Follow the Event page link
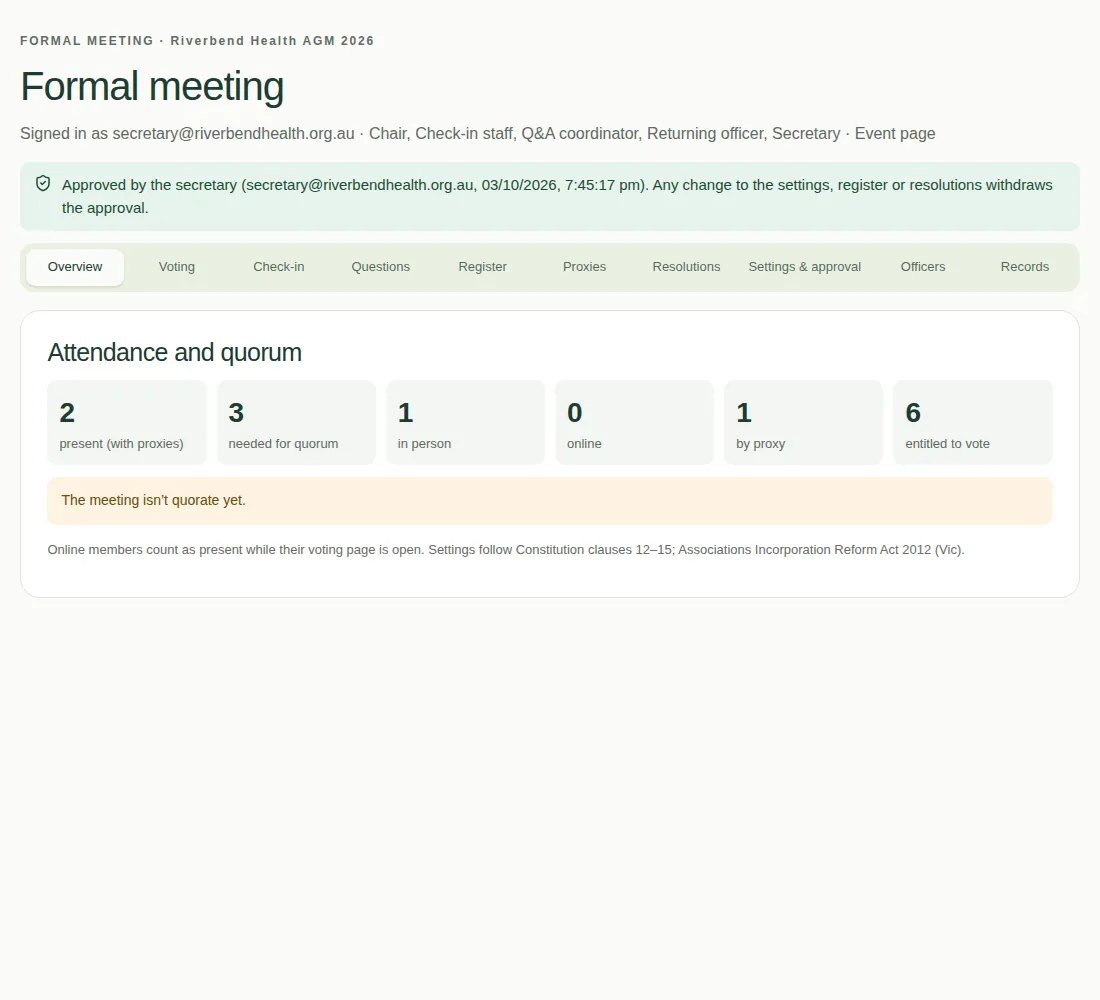1100x1000 pixels. pos(894,133)
